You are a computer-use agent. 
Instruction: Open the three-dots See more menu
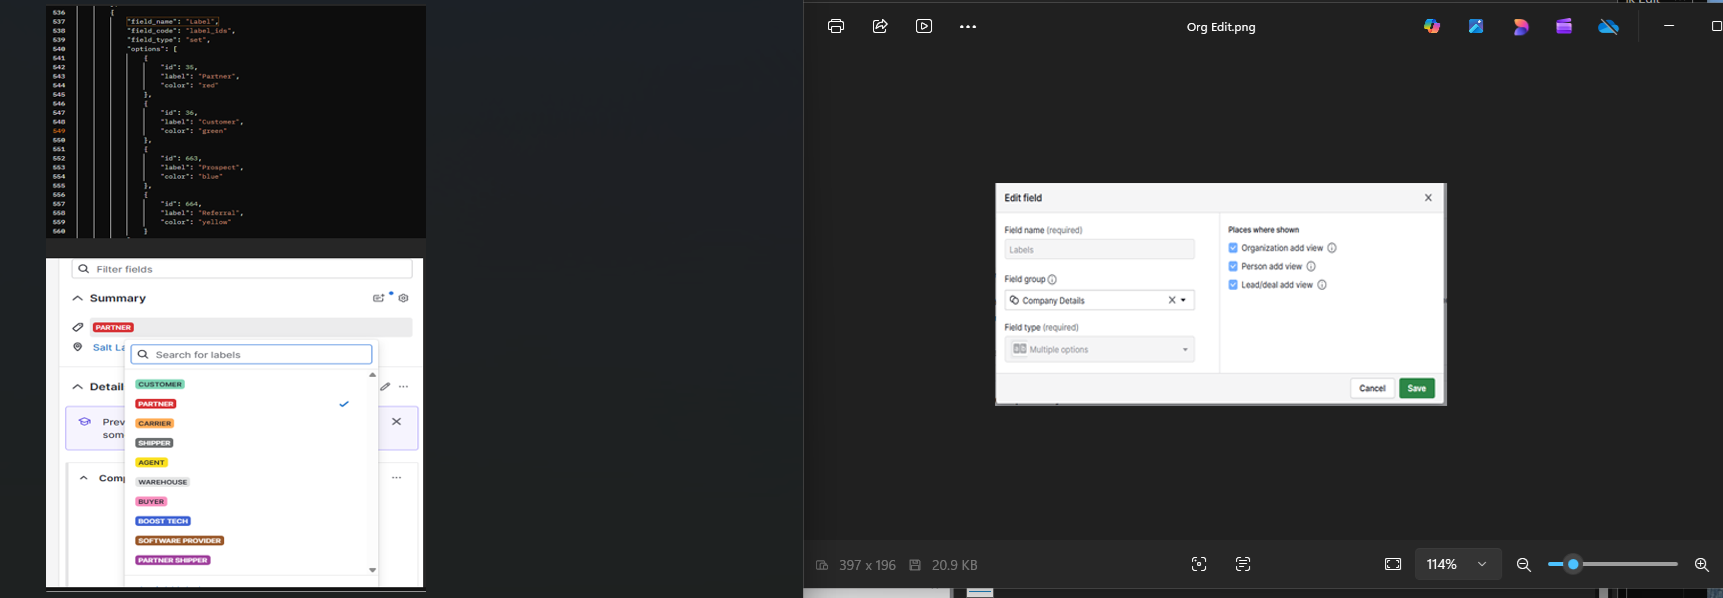[x=968, y=27]
